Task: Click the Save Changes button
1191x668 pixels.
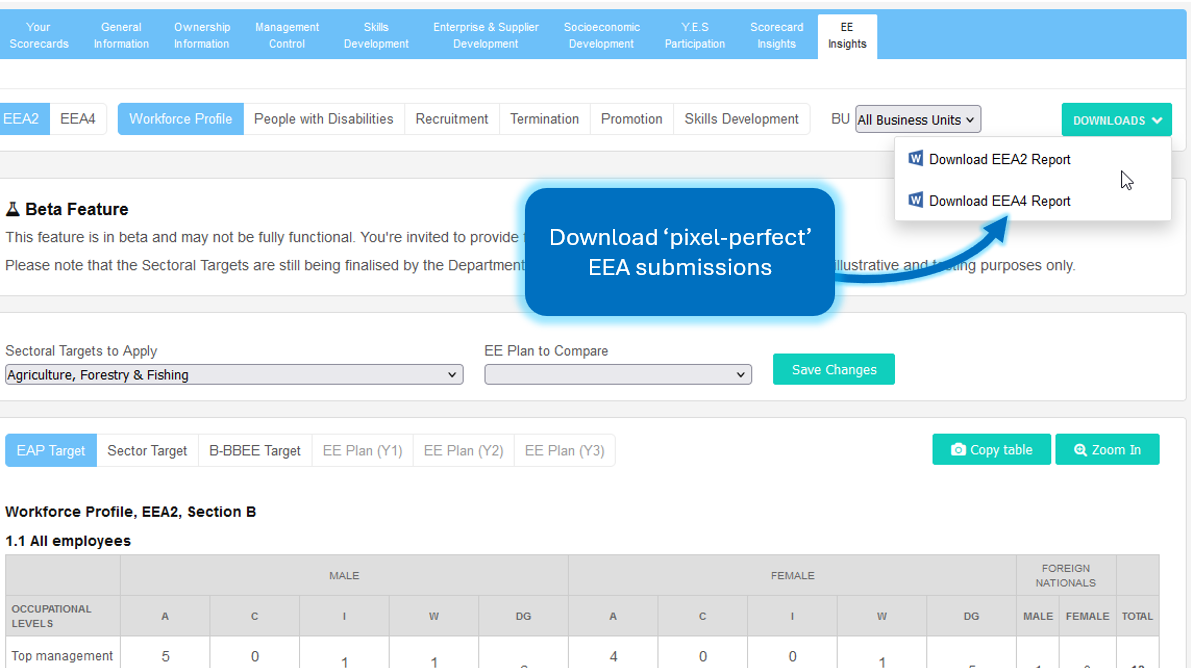Action: tap(834, 369)
